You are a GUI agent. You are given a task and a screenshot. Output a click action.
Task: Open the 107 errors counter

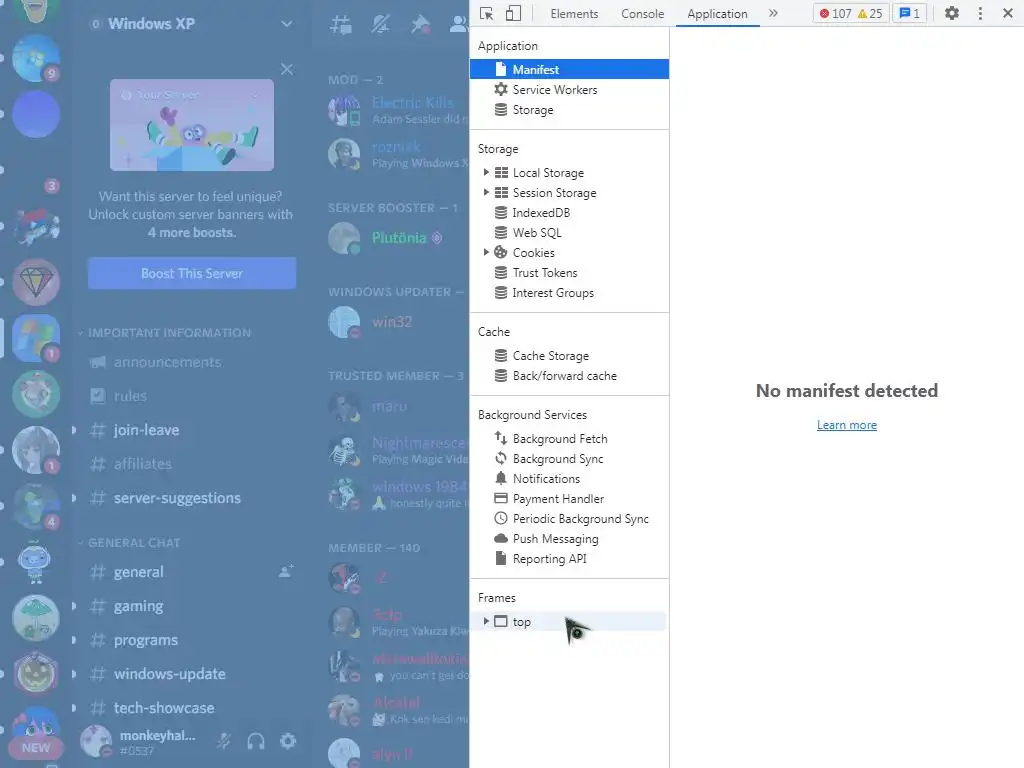(x=835, y=13)
